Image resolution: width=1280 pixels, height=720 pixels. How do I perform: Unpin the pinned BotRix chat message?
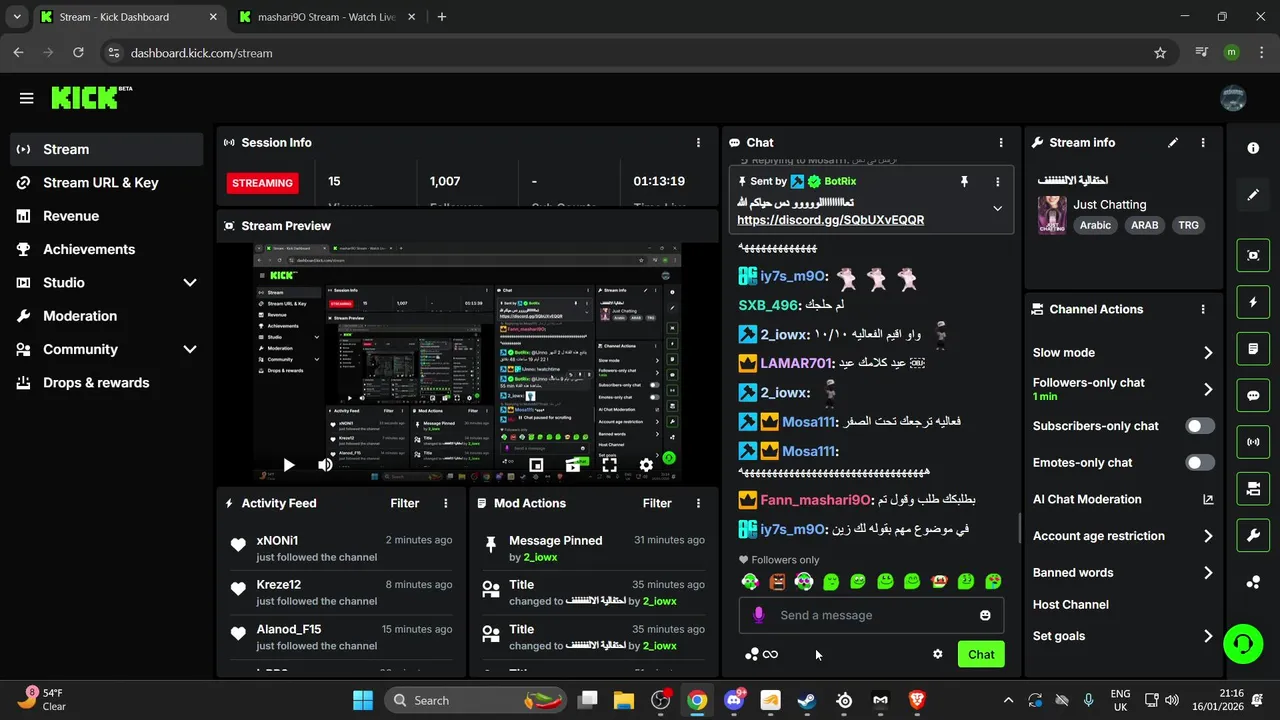pos(964,181)
